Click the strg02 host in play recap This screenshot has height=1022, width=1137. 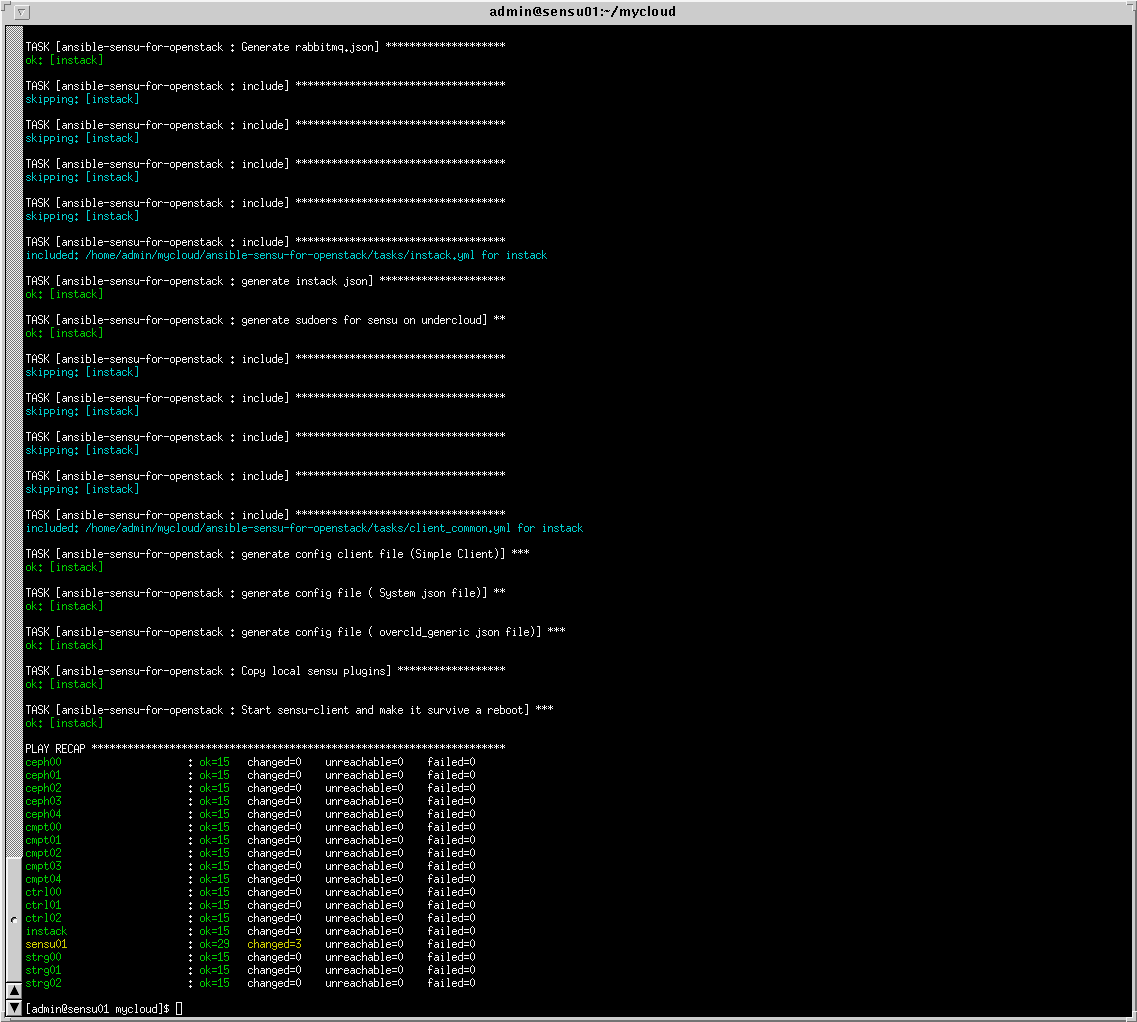coord(43,983)
